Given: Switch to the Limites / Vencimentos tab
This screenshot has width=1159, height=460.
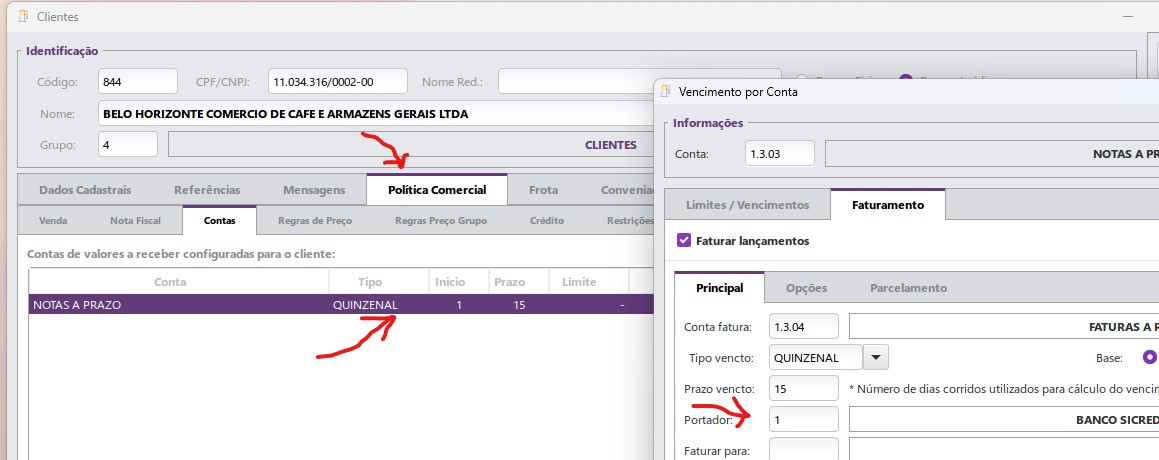Looking at the screenshot, I should [746, 205].
